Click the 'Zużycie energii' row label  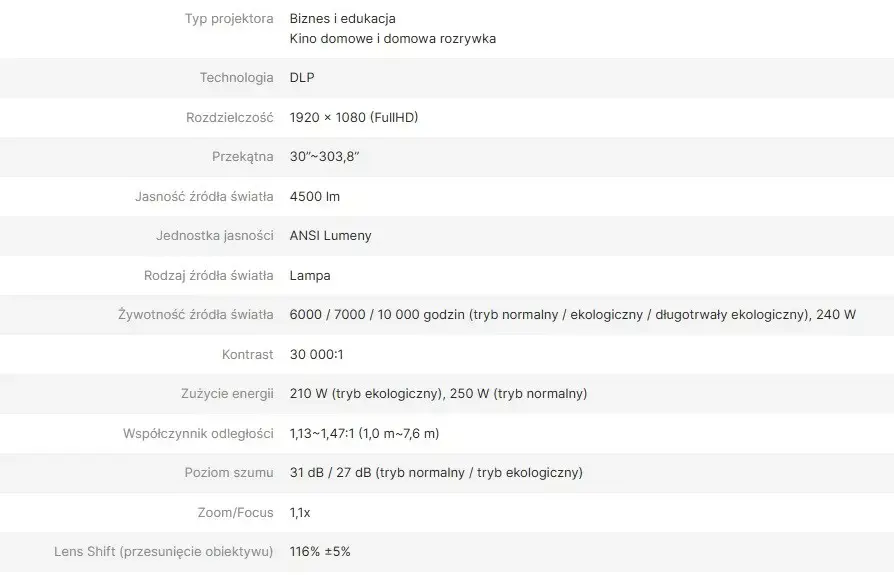(x=224, y=394)
